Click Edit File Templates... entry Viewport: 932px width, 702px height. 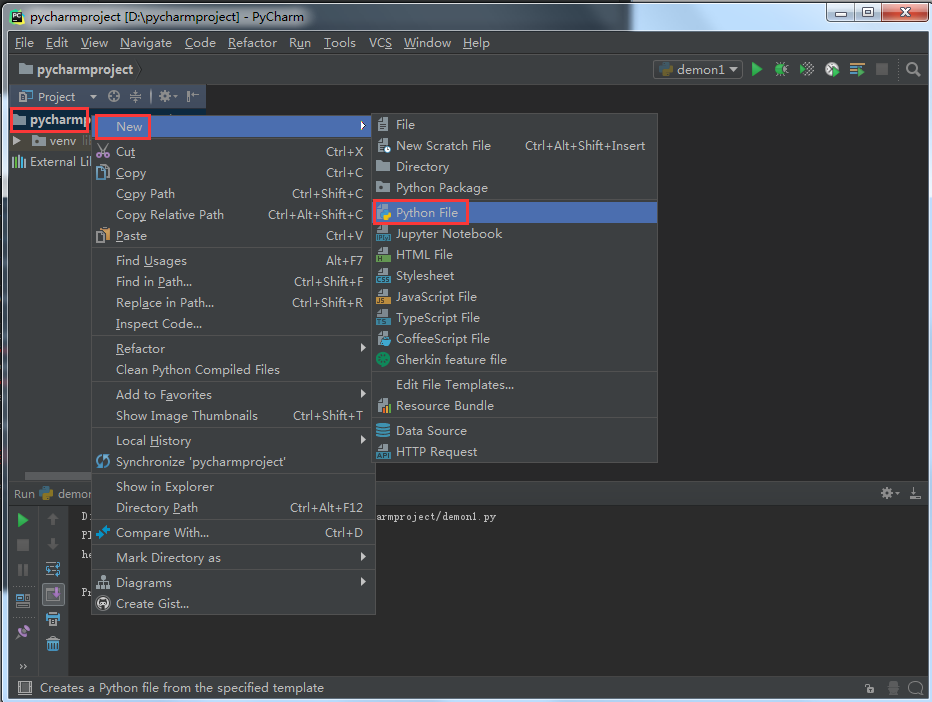(x=515, y=385)
